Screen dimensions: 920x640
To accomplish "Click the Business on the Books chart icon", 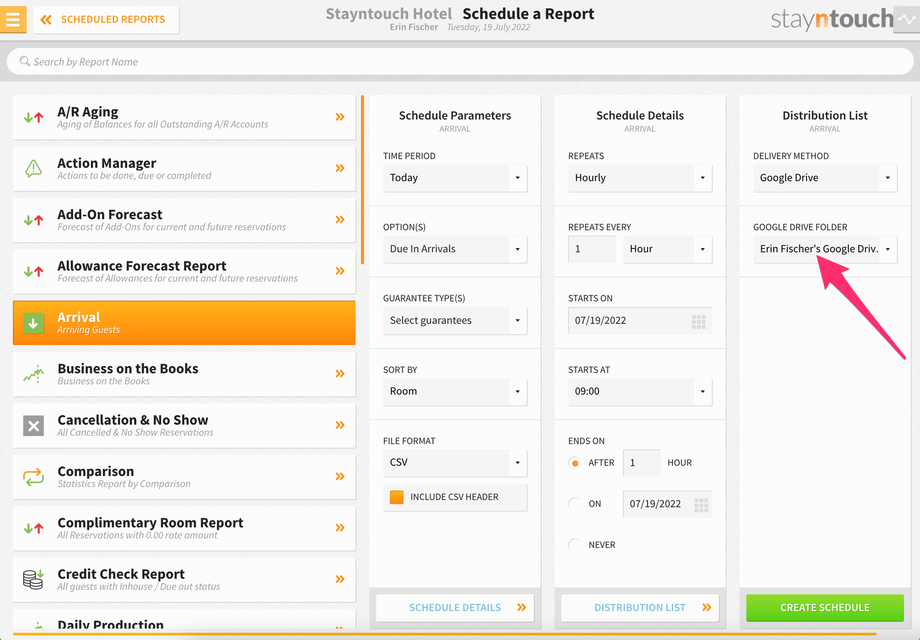I will click(x=33, y=374).
